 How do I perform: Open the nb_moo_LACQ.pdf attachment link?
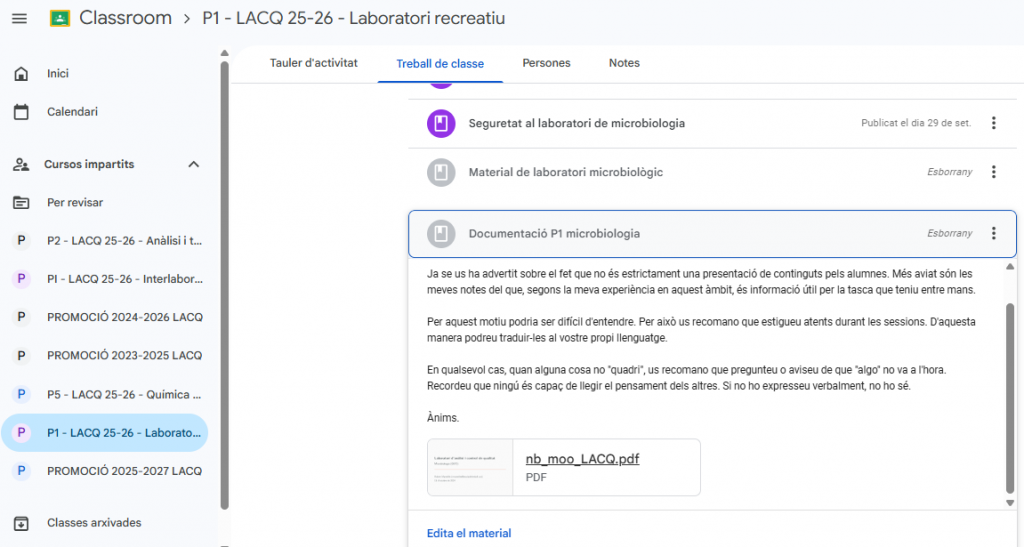(582, 459)
